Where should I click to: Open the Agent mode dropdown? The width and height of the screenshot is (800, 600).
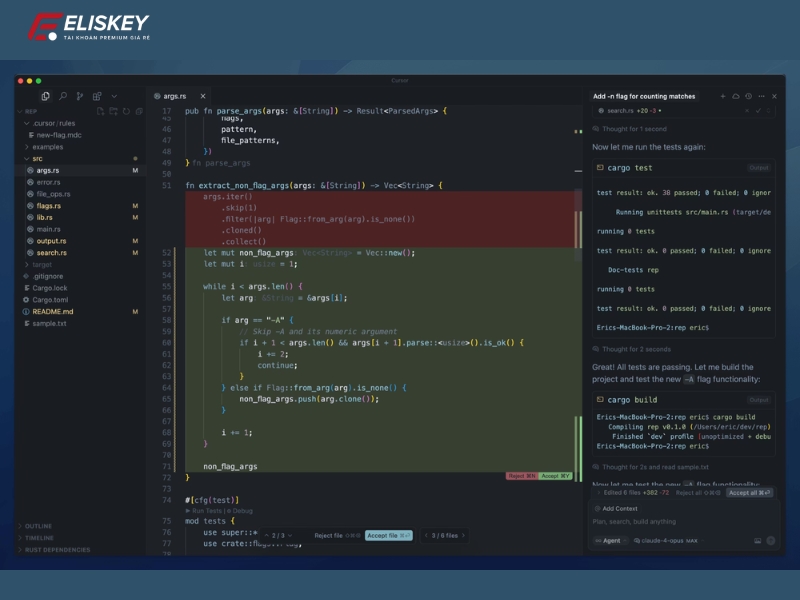click(609, 540)
